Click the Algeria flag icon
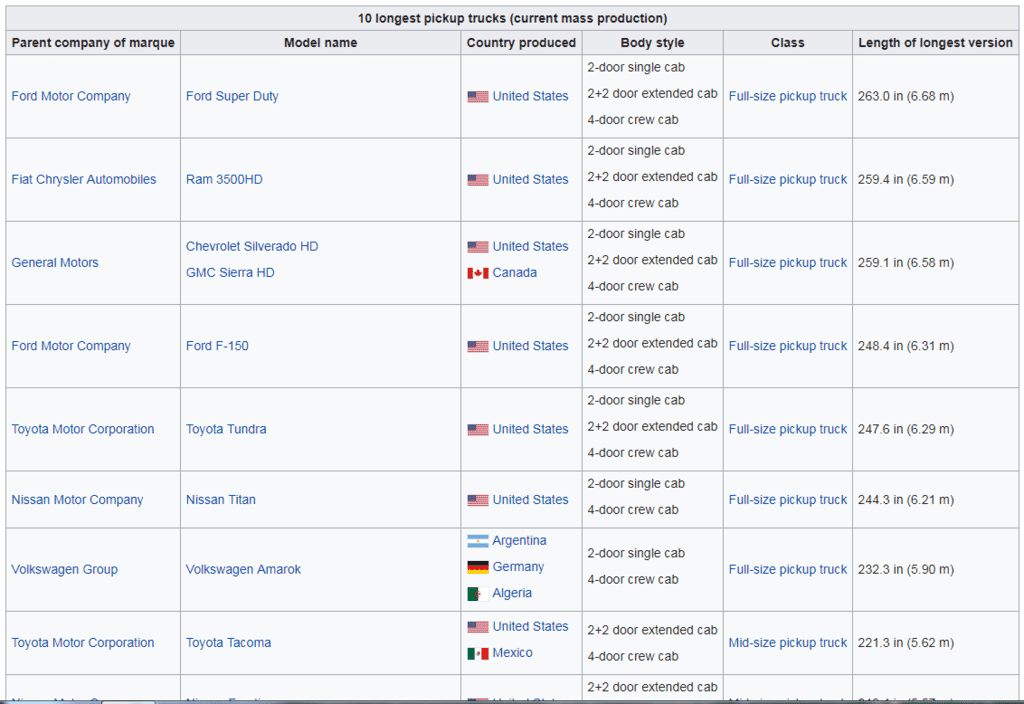The height and width of the screenshot is (704, 1024). point(477,593)
